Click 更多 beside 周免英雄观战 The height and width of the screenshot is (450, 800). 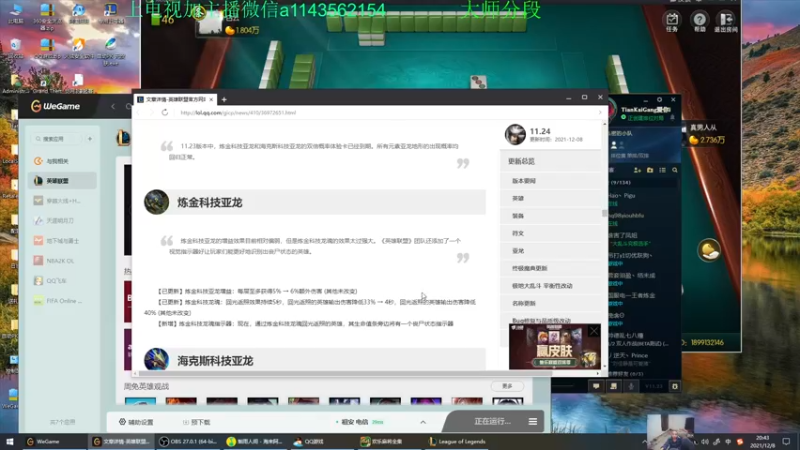pyautogui.click(x=507, y=386)
